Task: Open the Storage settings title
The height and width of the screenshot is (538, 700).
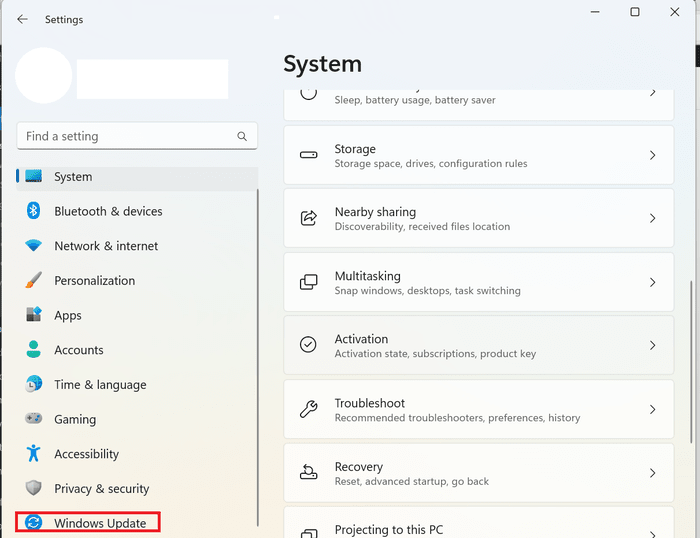Action: (355, 149)
